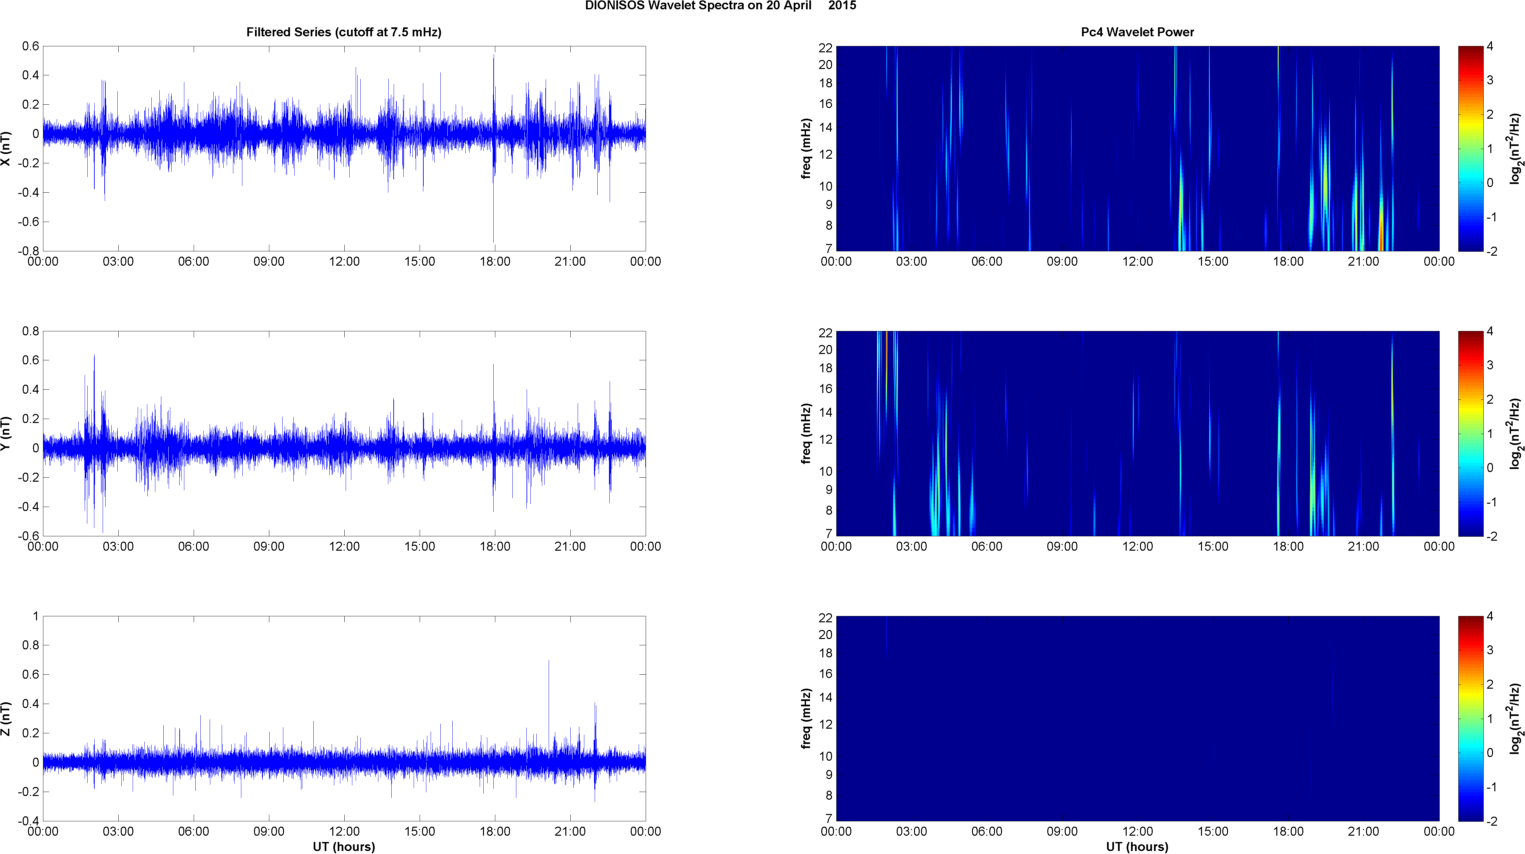Click the colorbar of the bottom wavelet spectrogram
This screenshot has height=854, width=1525.
tap(1470, 718)
